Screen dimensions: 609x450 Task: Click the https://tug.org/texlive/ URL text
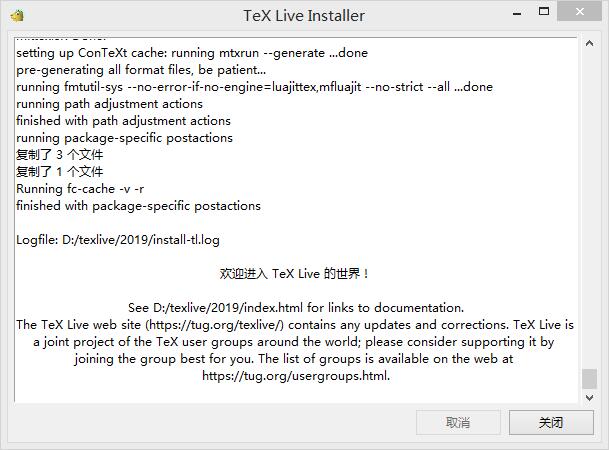216,325
